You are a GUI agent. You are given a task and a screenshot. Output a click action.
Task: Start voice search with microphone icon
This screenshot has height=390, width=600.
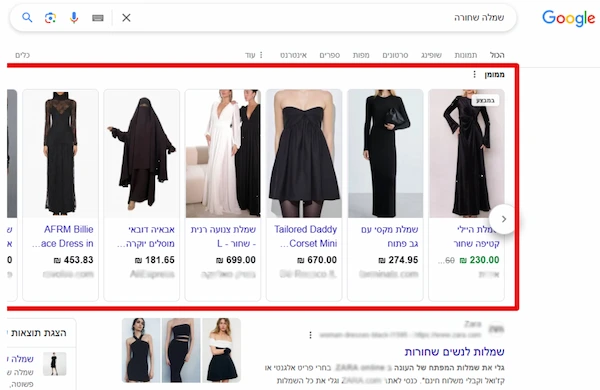click(x=74, y=17)
